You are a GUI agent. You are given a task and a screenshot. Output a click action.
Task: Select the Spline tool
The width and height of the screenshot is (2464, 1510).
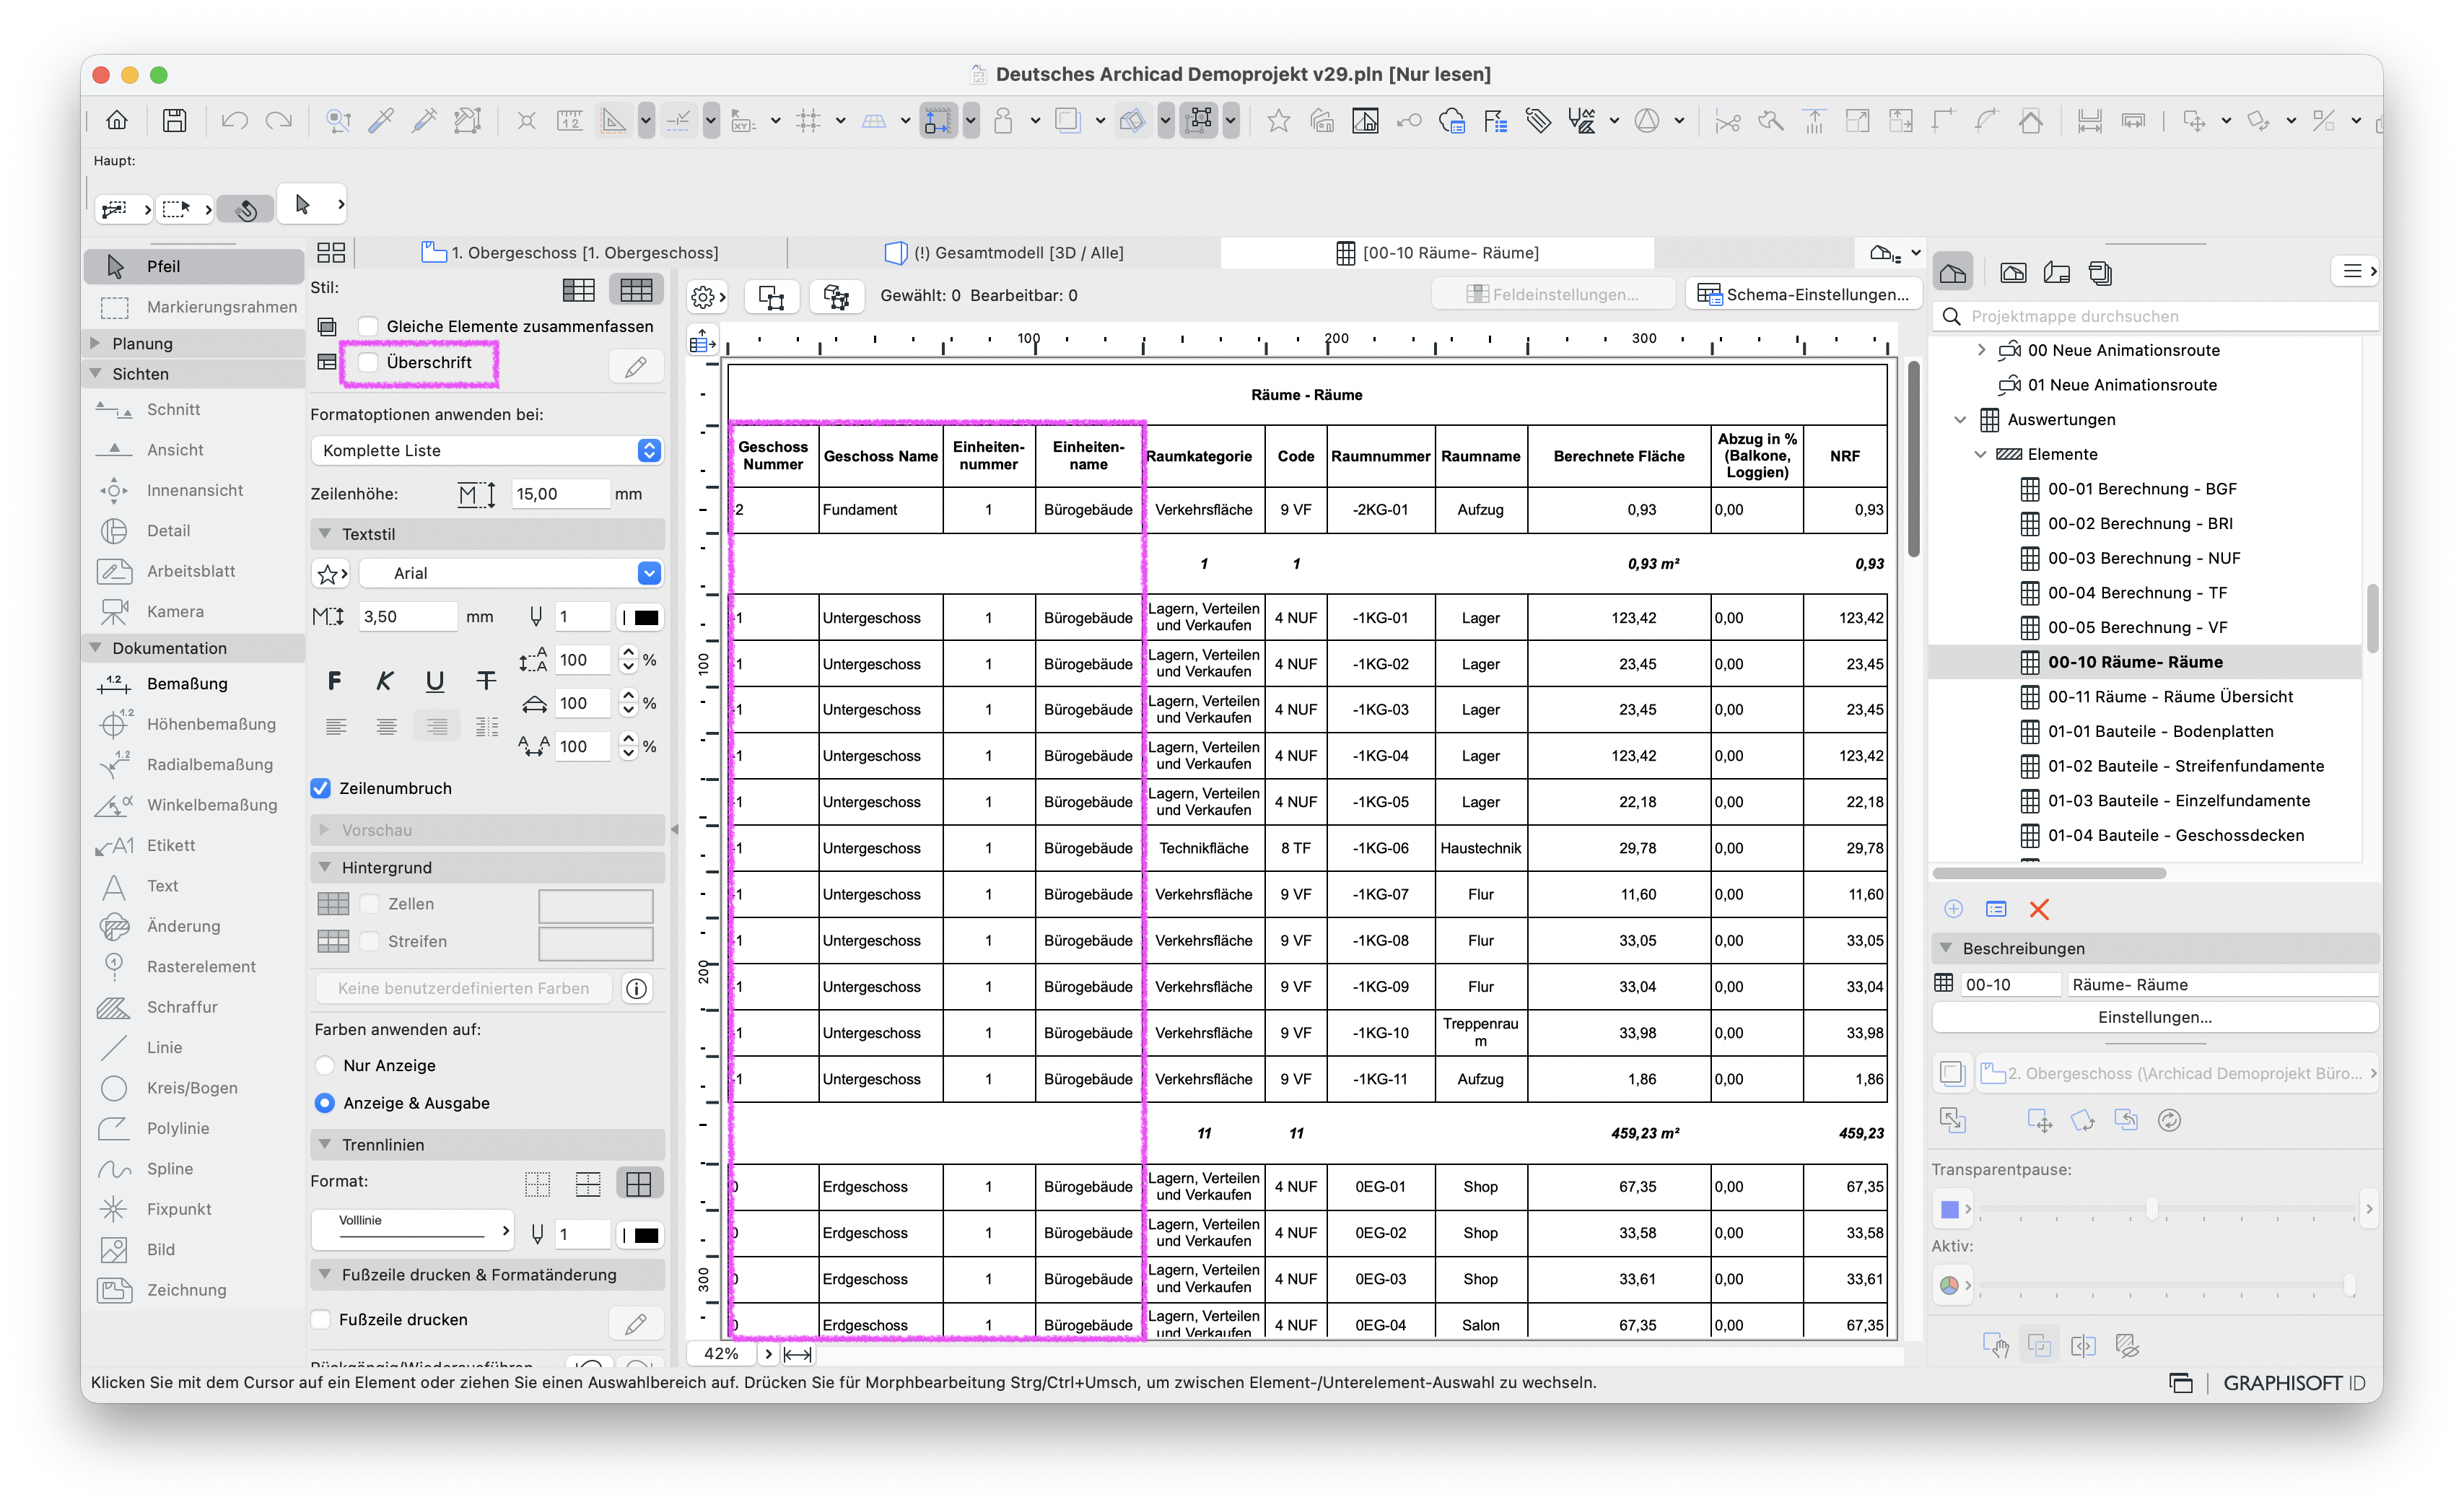pyautogui.click(x=194, y=1168)
